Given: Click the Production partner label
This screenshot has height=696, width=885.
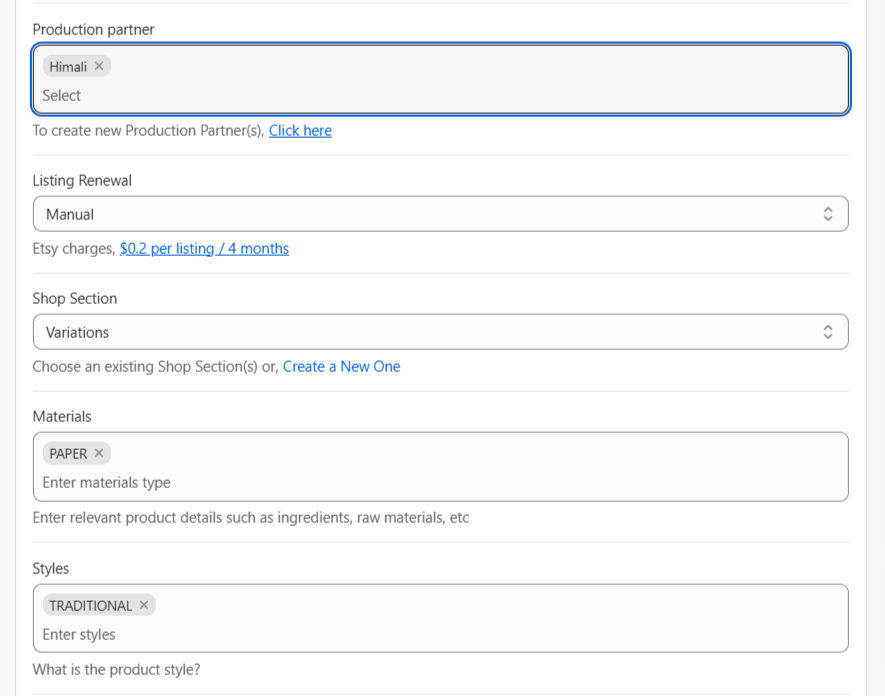Looking at the screenshot, I should 93,29.
